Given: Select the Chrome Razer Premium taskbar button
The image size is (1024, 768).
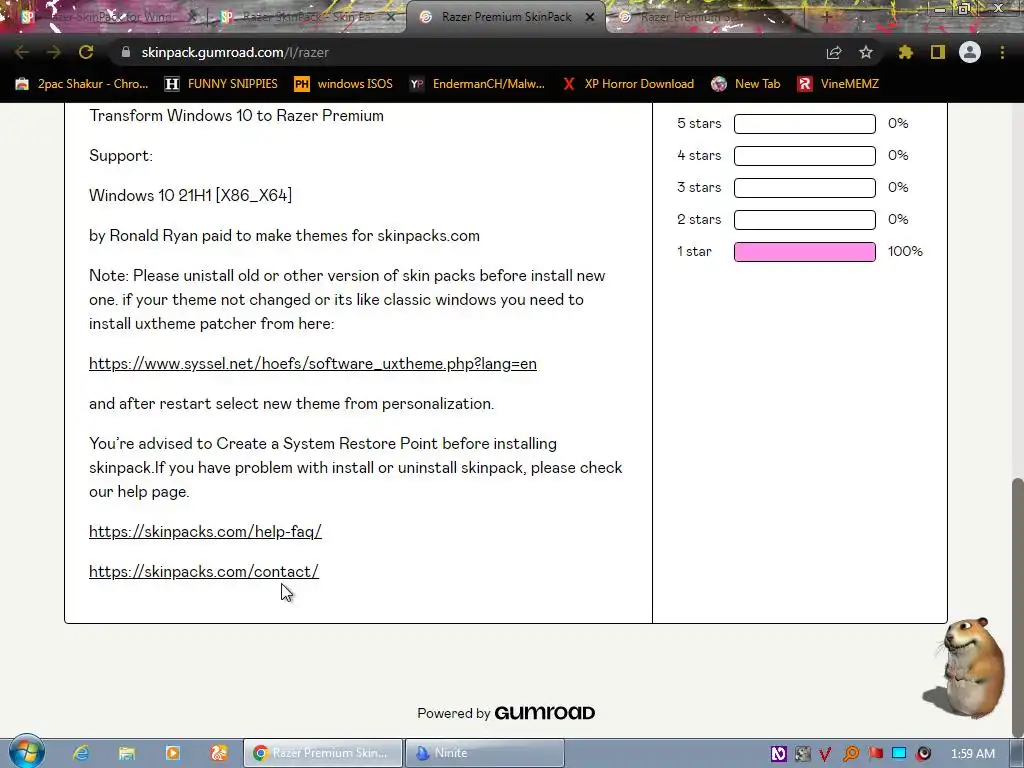Looking at the screenshot, I should coord(323,753).
